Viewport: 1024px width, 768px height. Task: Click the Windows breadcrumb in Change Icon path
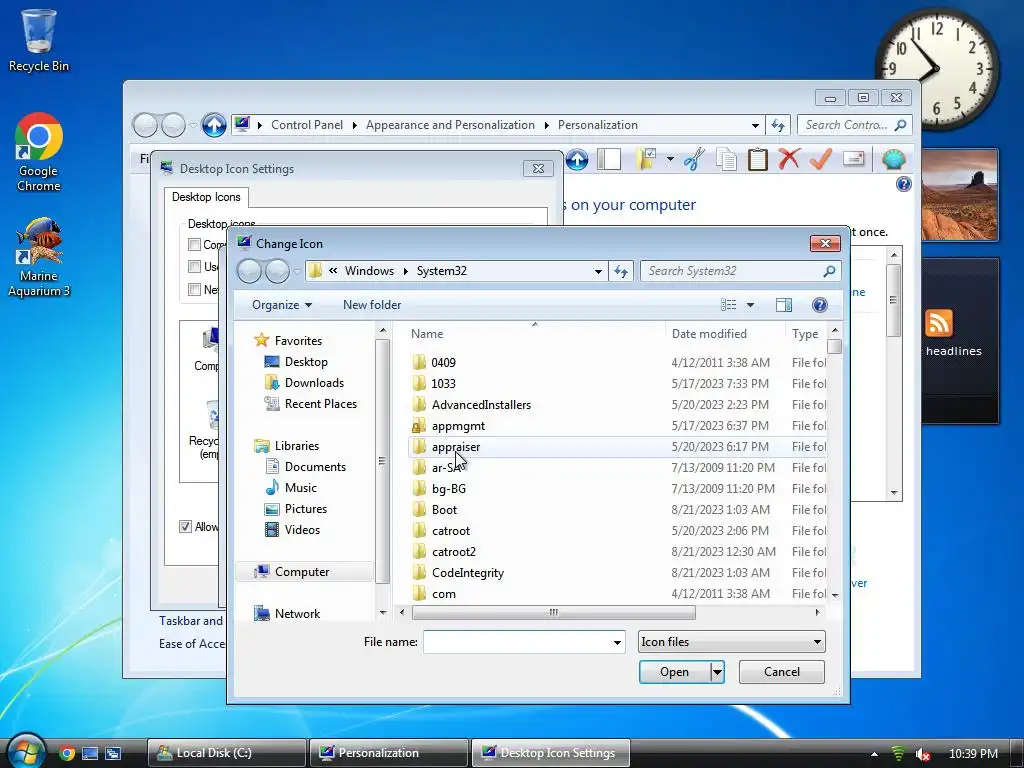click(369, 271)
